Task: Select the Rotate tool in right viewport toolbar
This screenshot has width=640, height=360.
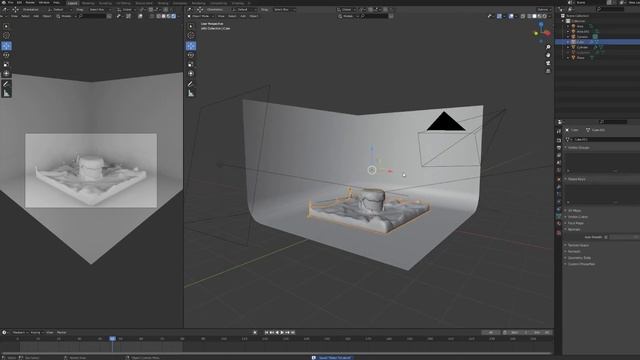Action: tap(191, 55)
